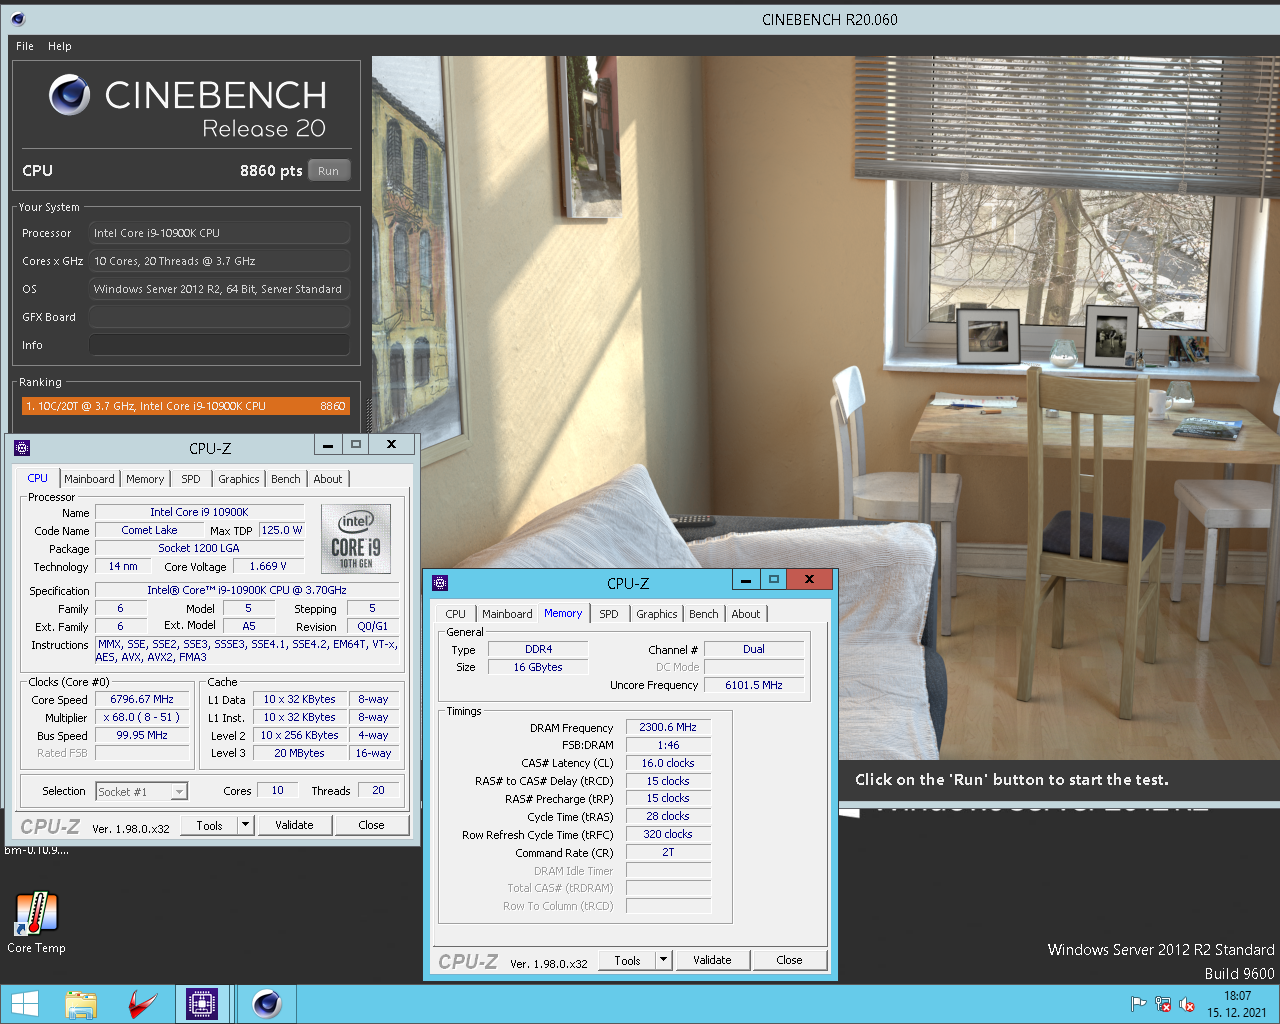Click the CPU-Z title icon in the Memory window
This screenshot has height=1024, width=1280.
(x=440, y=583)
